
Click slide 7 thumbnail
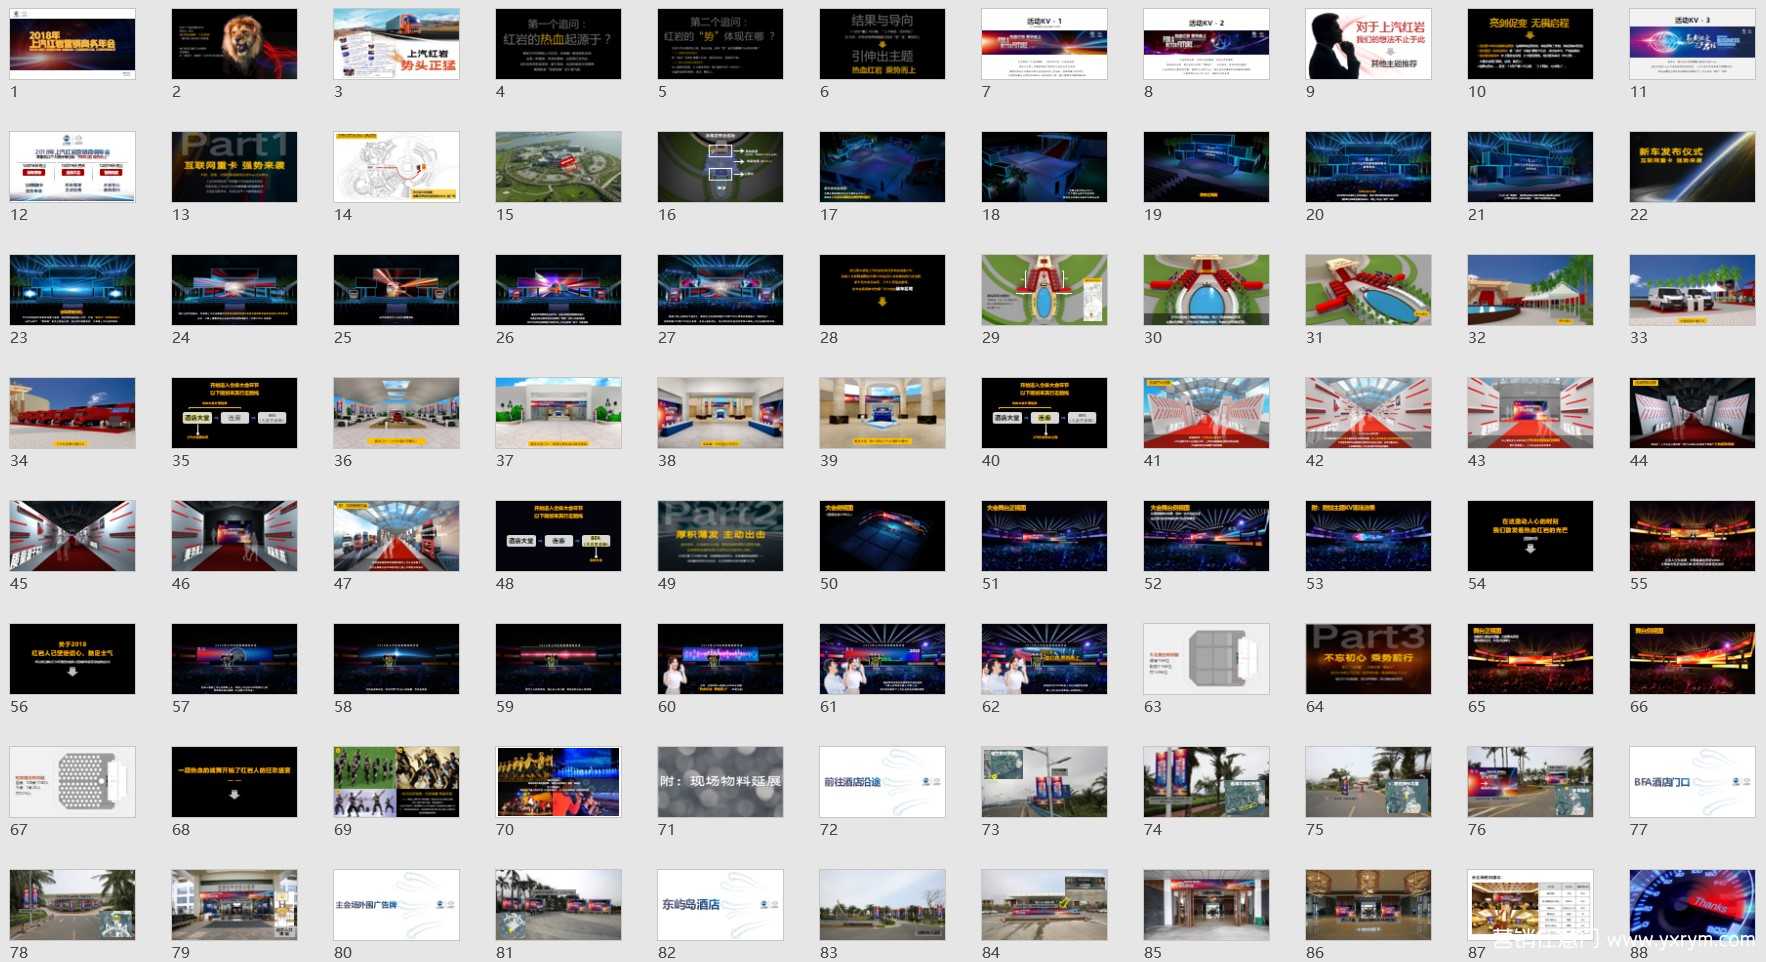pos(1044,44)
